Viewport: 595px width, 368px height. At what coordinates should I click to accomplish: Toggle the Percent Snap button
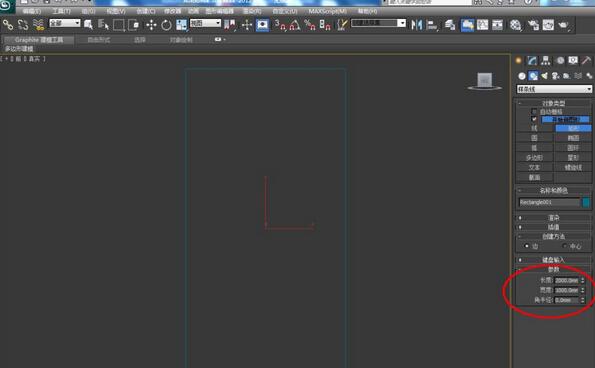click(310, 25)
